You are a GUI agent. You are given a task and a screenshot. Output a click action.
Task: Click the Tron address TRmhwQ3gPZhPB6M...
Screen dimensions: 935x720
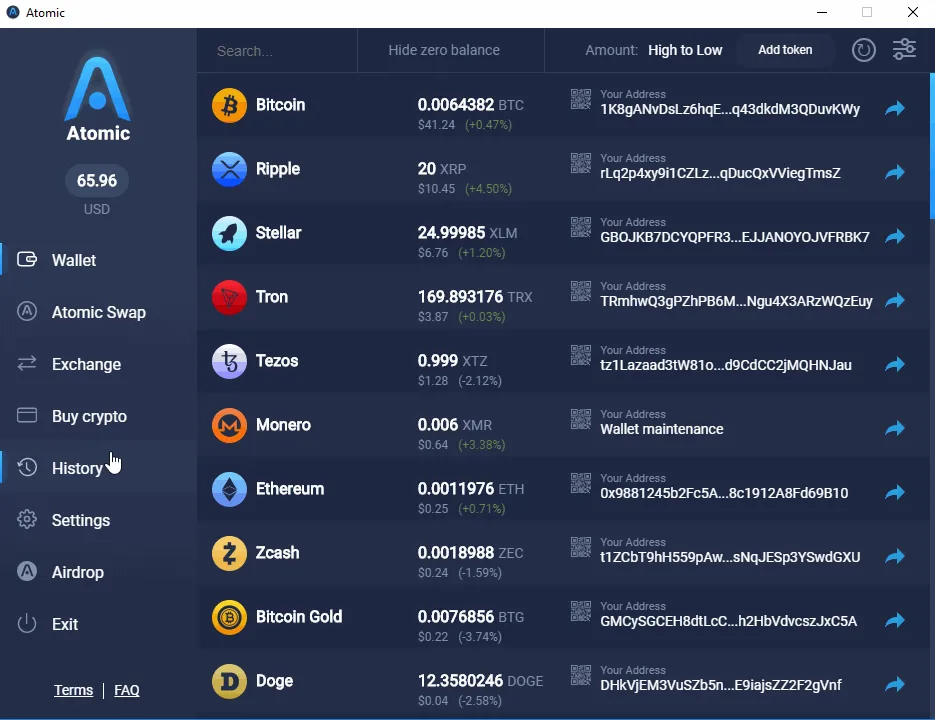coord(736,301)
